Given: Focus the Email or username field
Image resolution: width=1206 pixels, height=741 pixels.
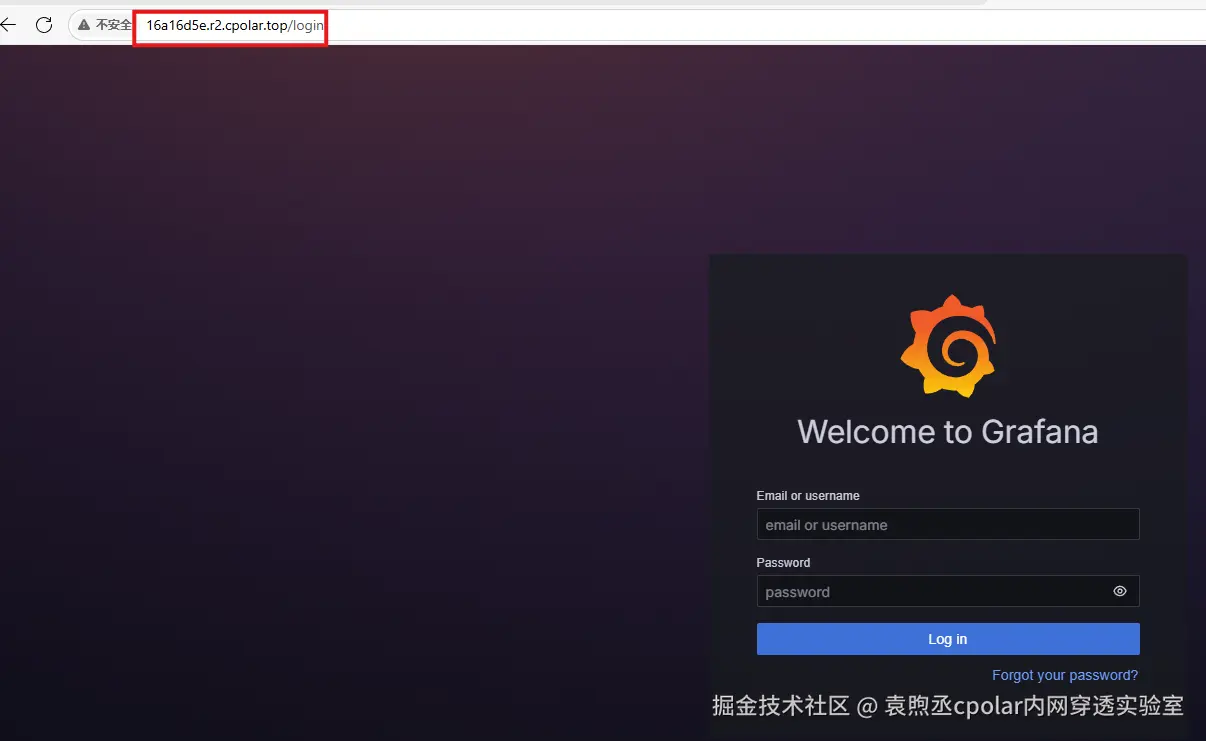Looking at the screenshot, I should 948,525.
